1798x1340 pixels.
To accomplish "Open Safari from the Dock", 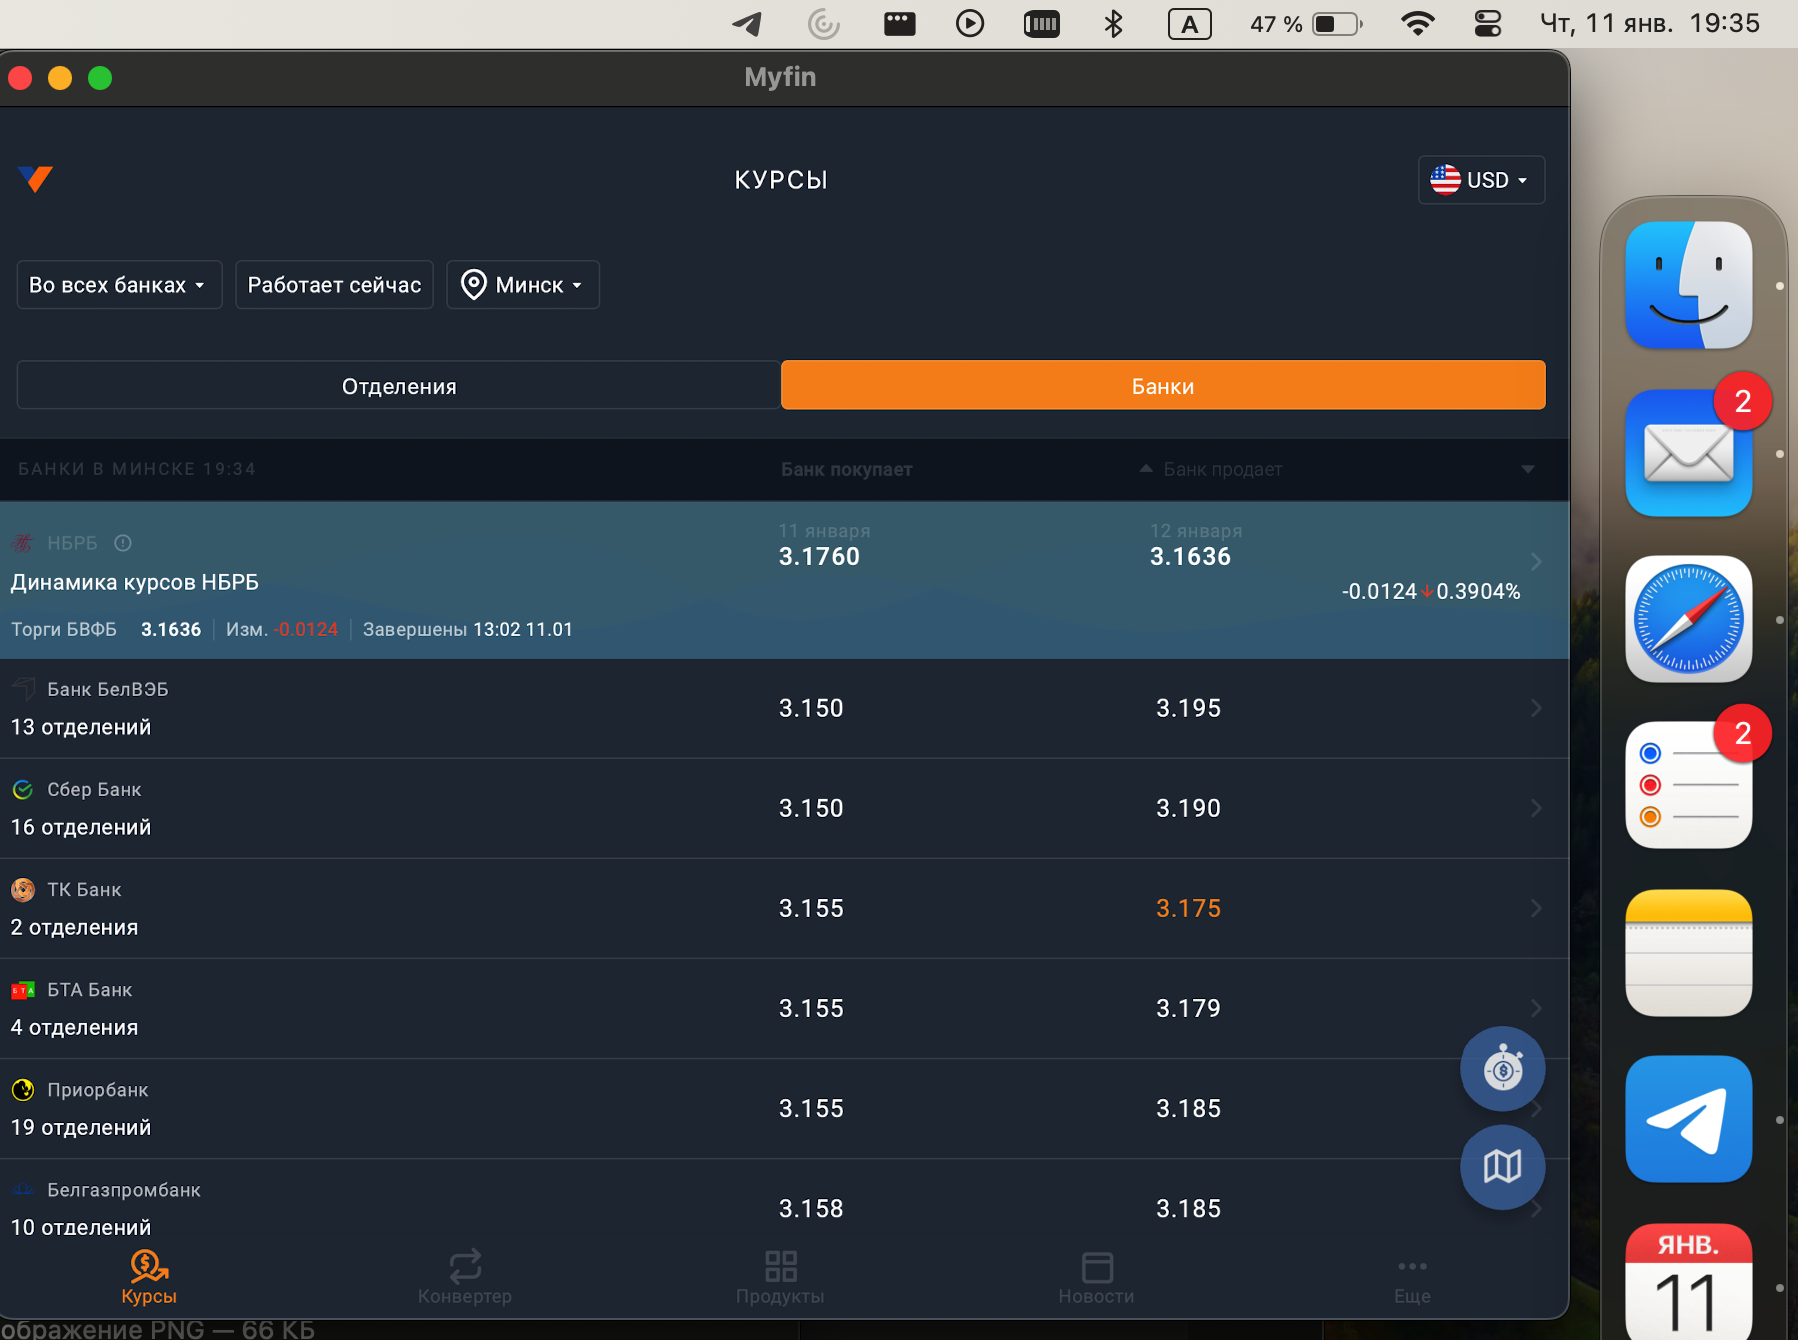I will click(1689, 619).
